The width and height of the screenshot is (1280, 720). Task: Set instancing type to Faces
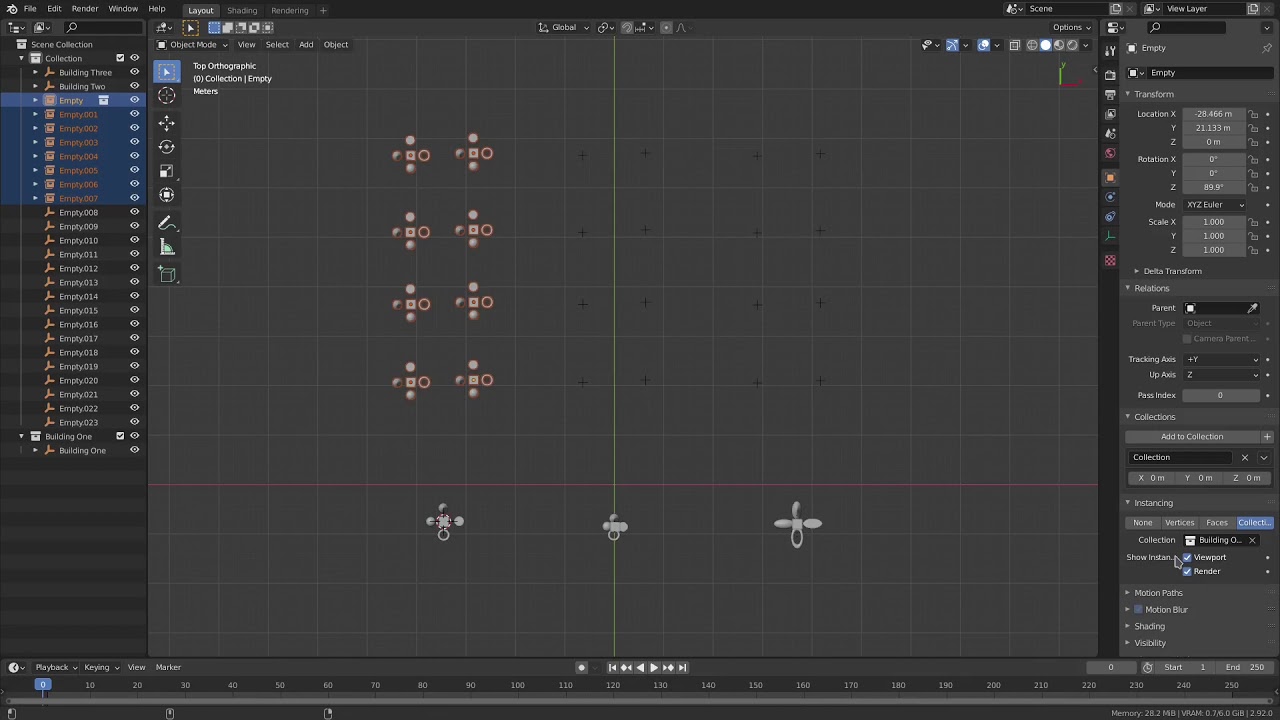(x=1217, y=523)
